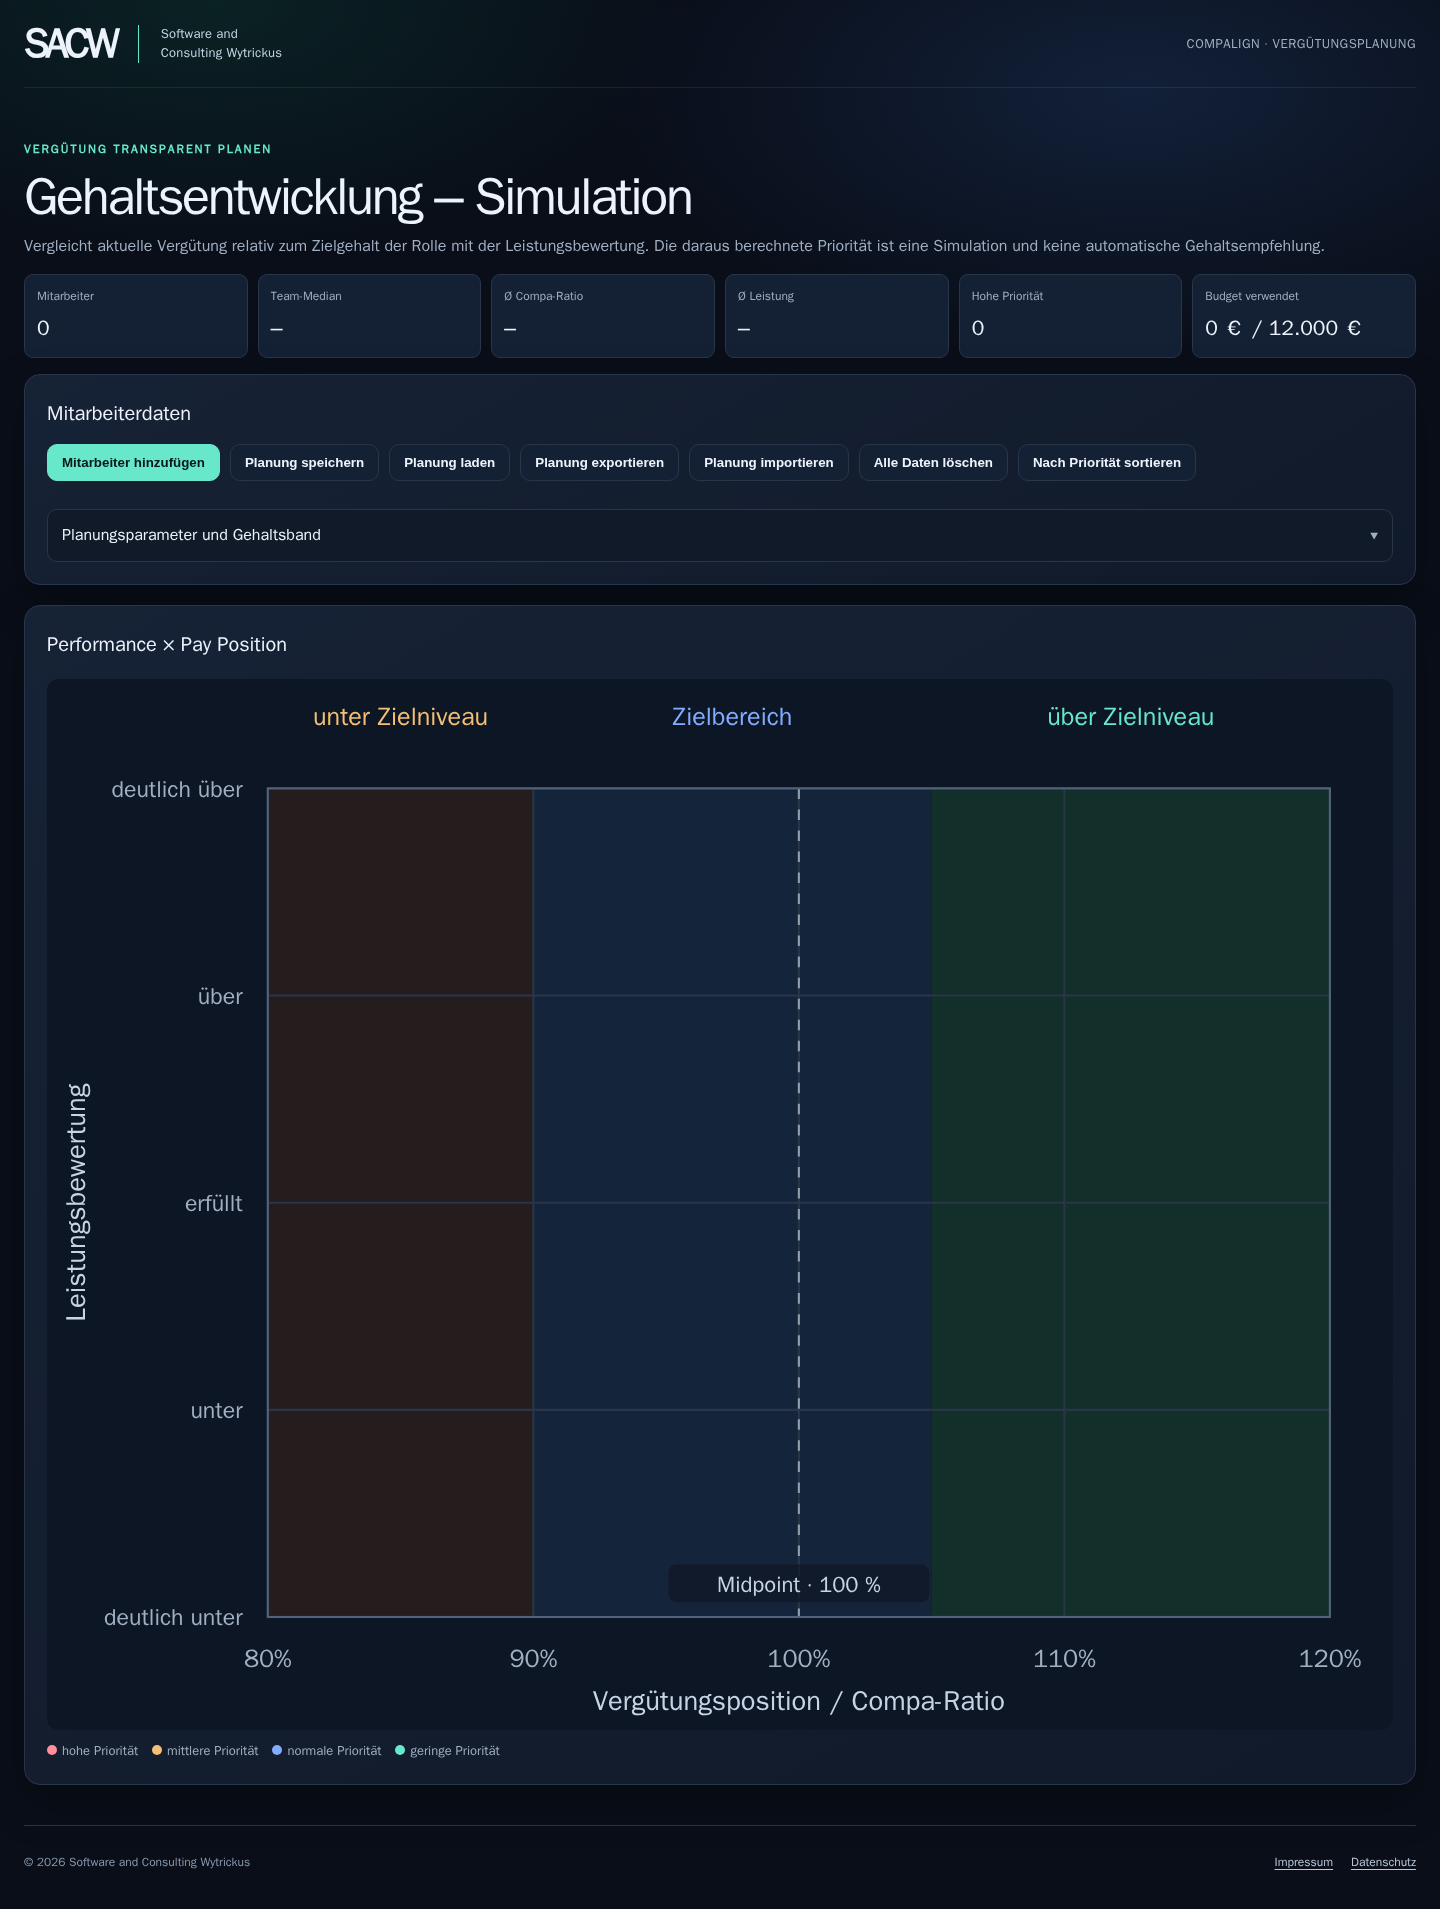Screen dimensions: 1440x1909
Task: Save the plan with Planung speichern
Action: pyautogui.click(x=304, y=462)
